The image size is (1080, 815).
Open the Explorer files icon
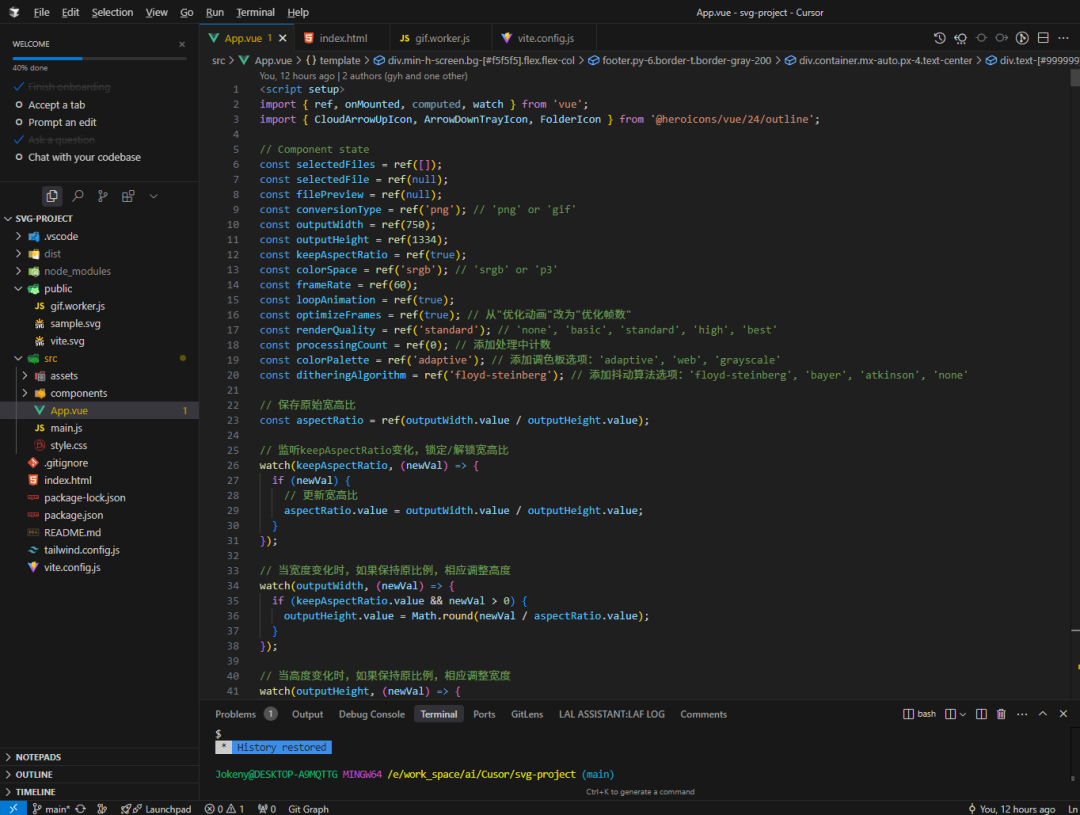tap(52, 196)
